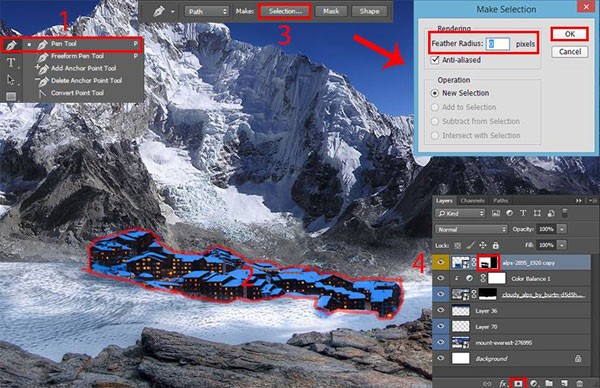This screenshot has height=388, width=600.
Task: Click into the Feather Radius field
Action: pyautogui.click(x=498, y=44)
